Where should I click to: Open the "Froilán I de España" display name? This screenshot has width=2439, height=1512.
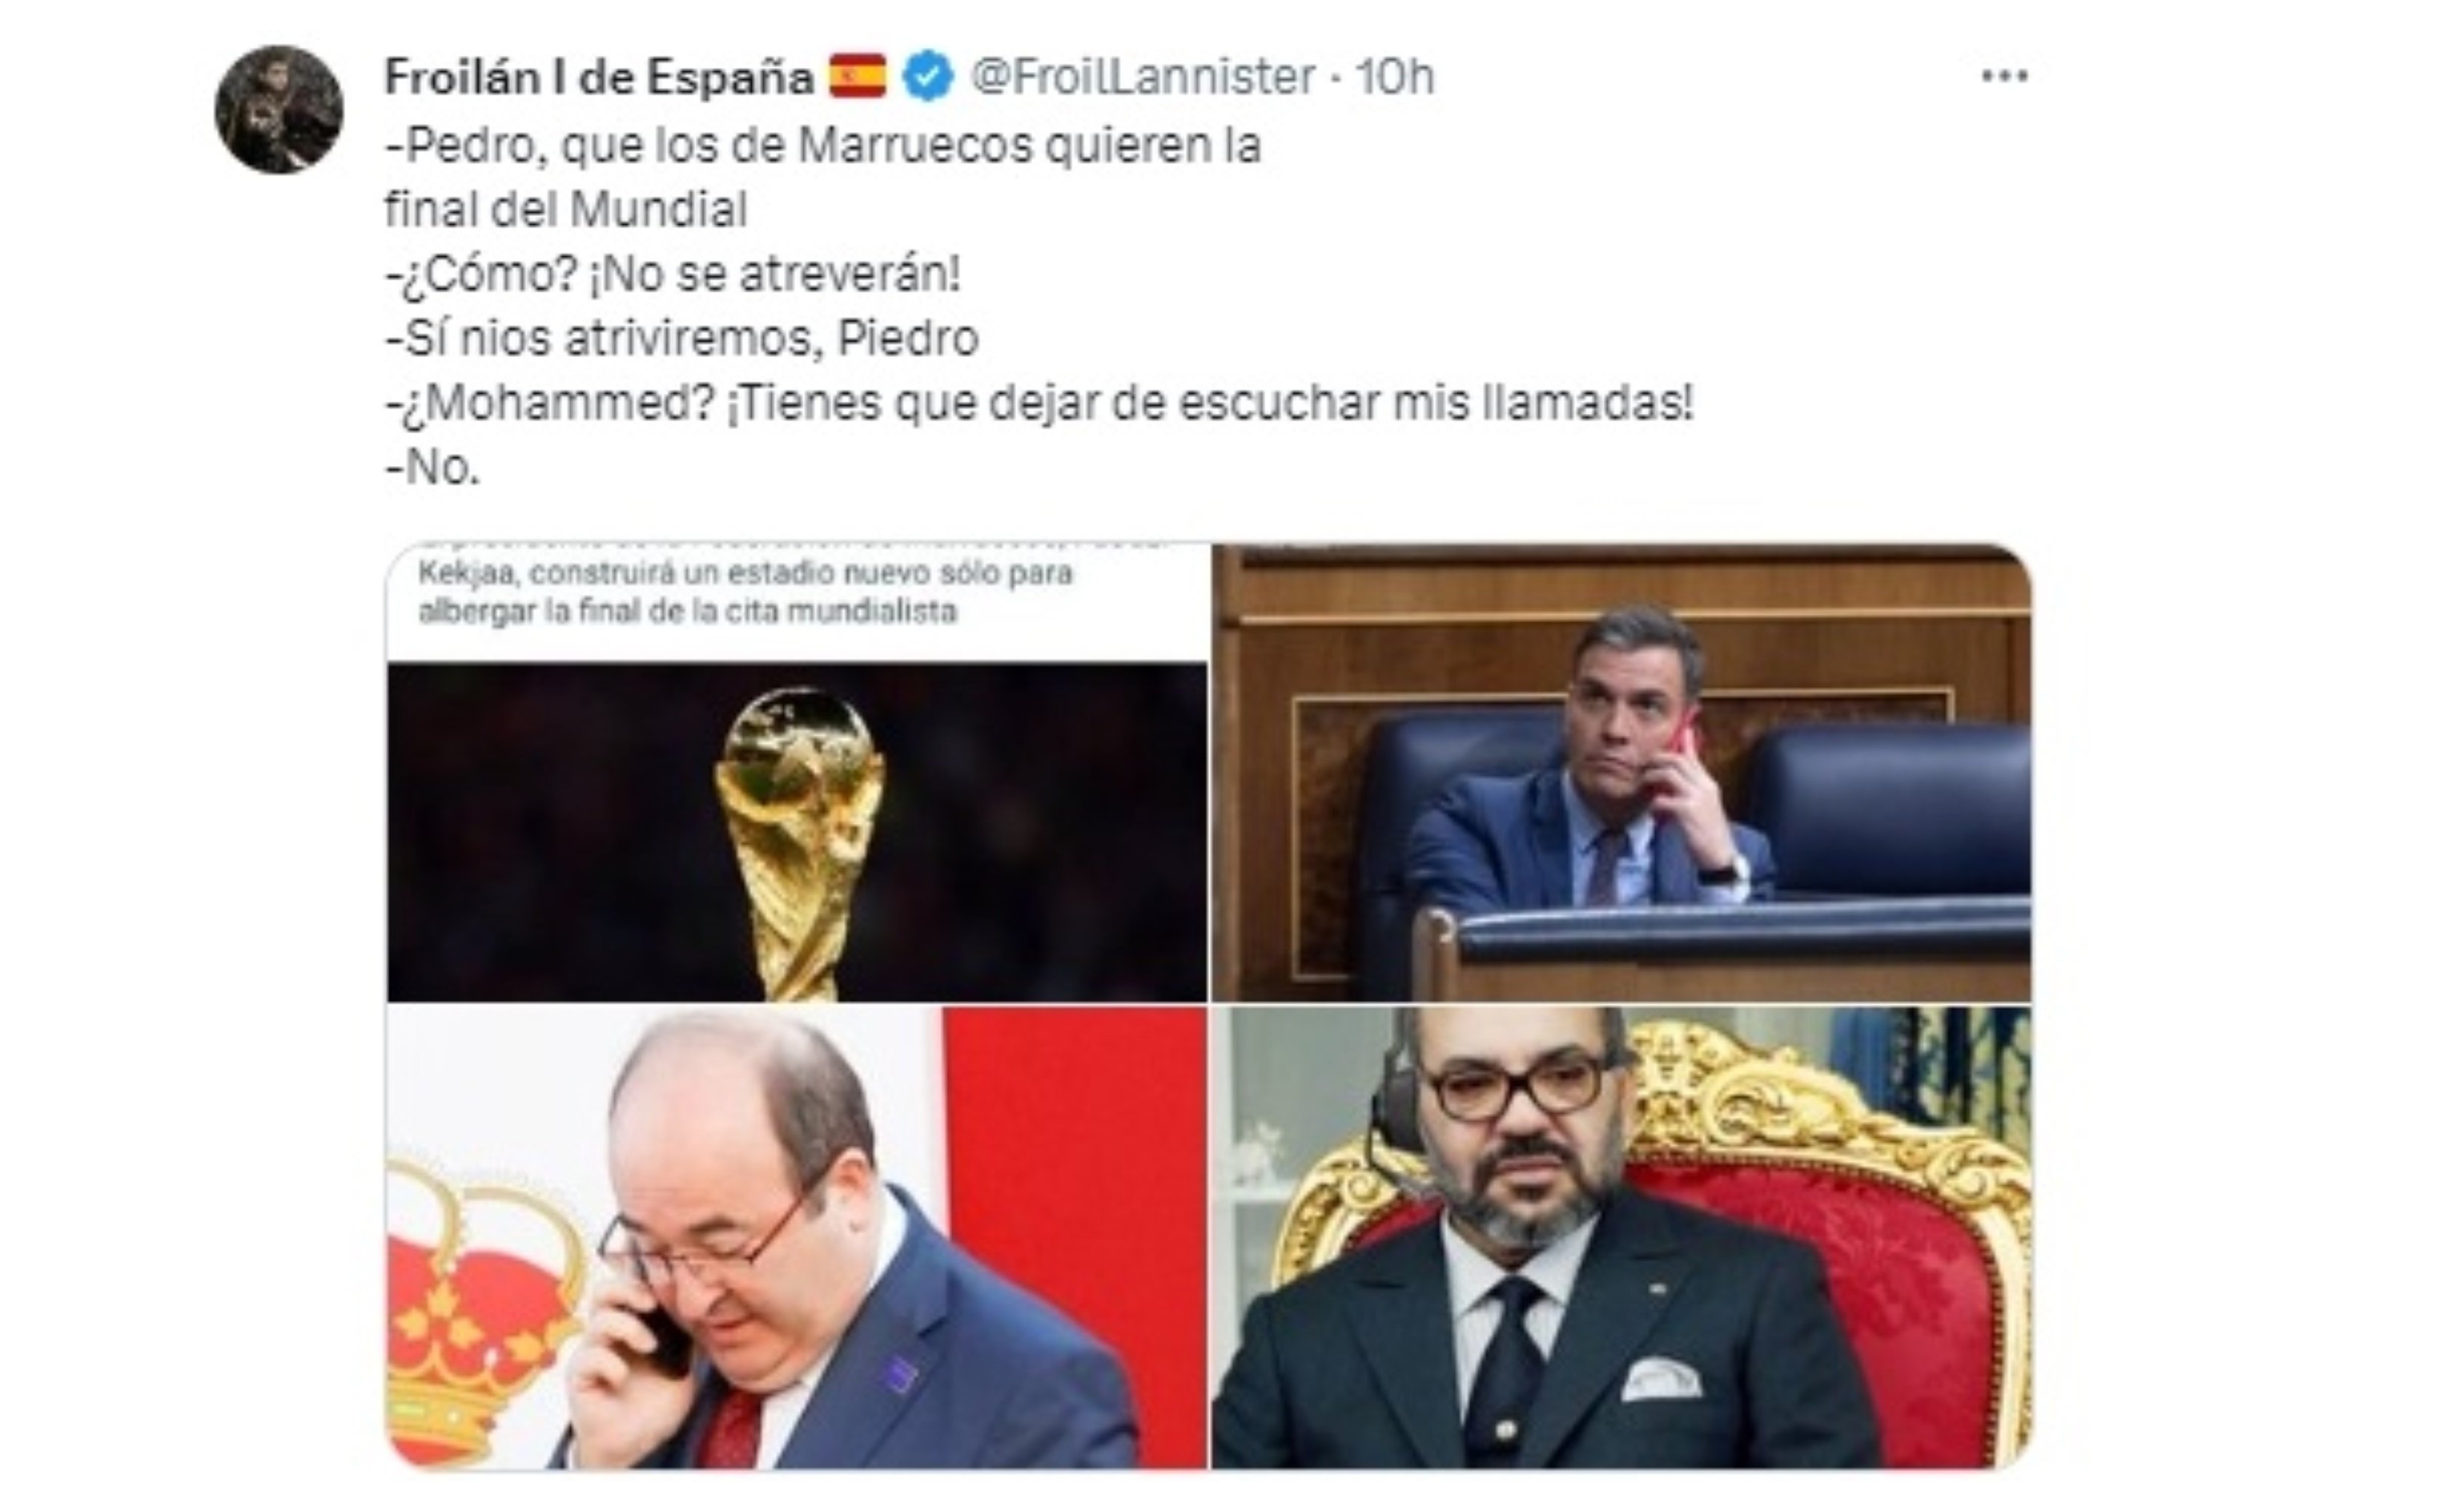click(599, 77)
